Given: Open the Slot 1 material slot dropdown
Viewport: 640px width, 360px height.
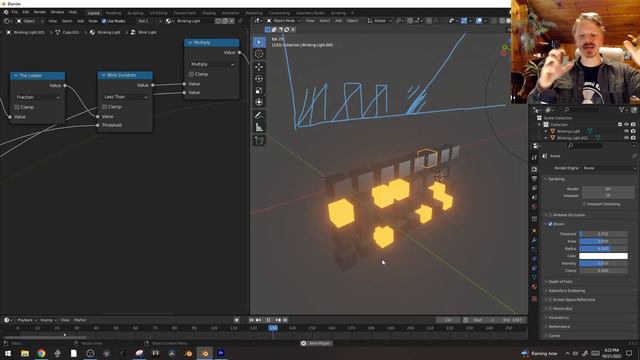Looking at the screenshot, I should tap(149, 21).
